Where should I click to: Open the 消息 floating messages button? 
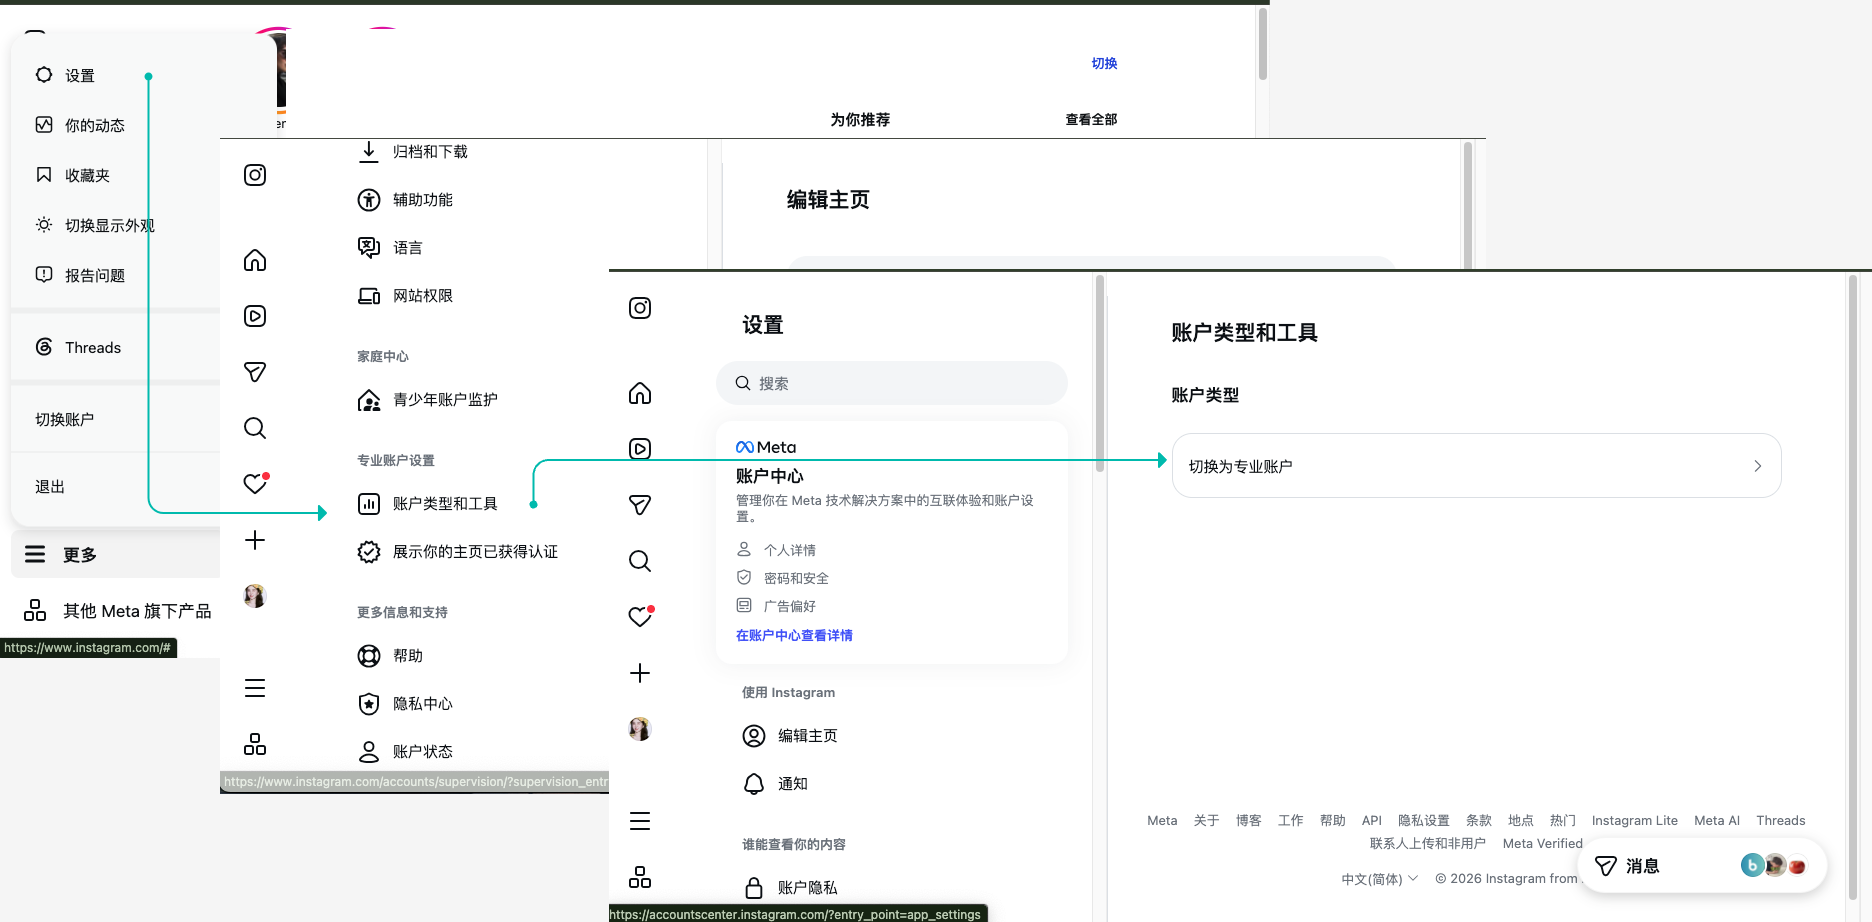coord(1702,866)
